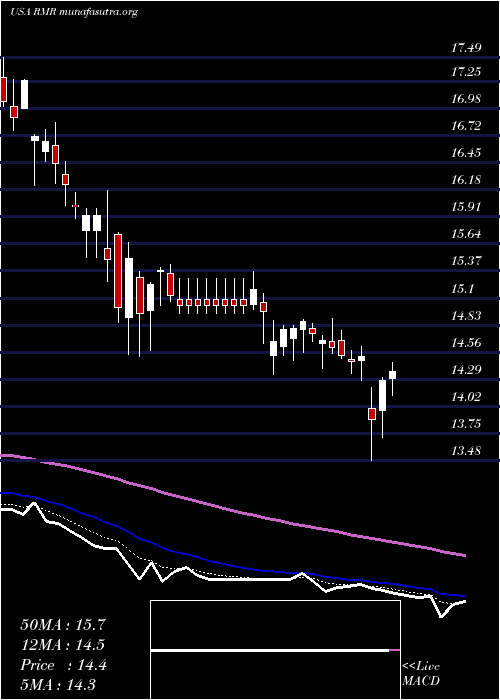Click the 15.64 price axis label
Image resolution: width=500 pixels, height=700 pixels.
(x=466, y=234)
